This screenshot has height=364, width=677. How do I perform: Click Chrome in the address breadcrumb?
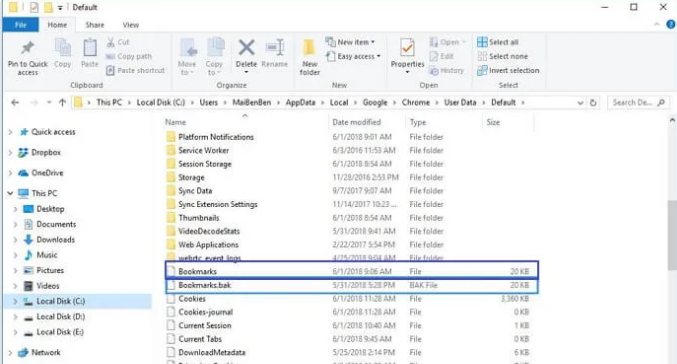coord(415,102)
